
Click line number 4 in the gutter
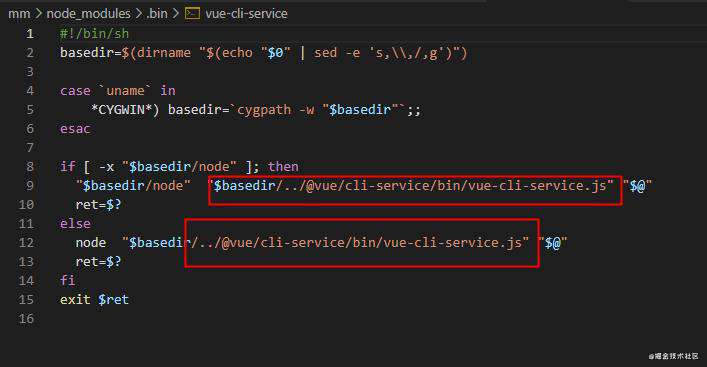(30, 91)
